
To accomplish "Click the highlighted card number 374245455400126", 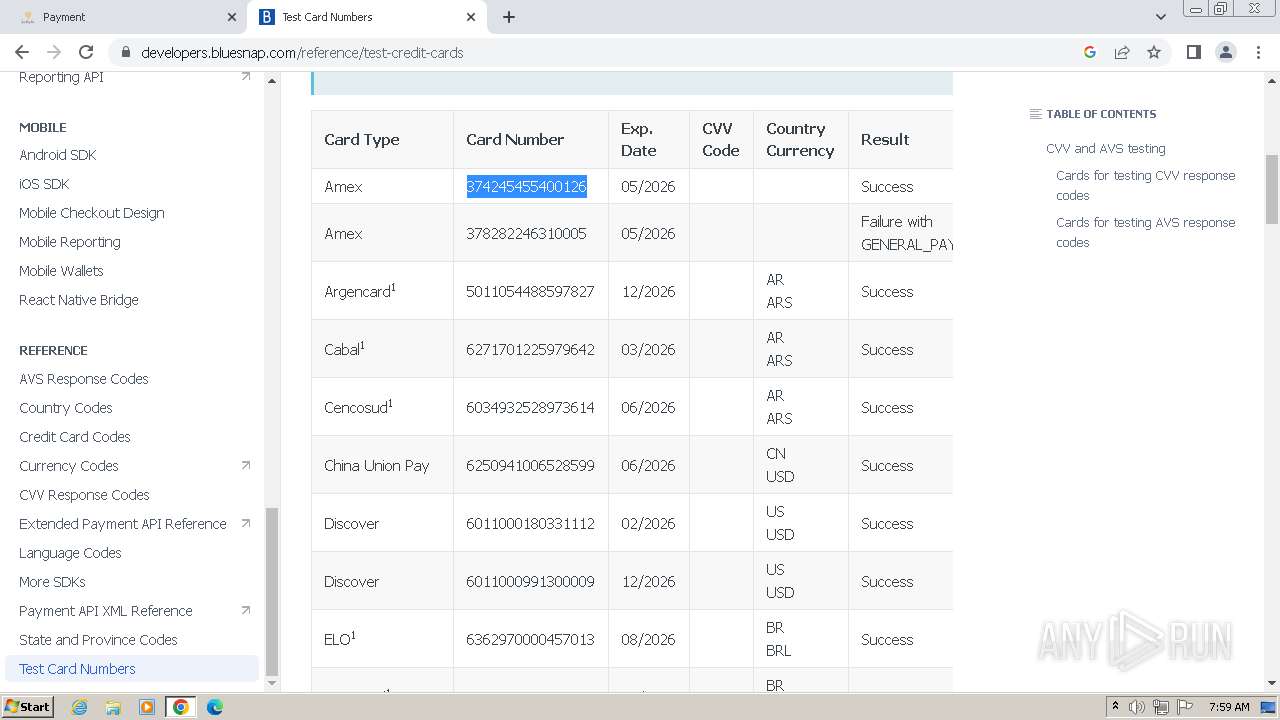I will 526,187.
